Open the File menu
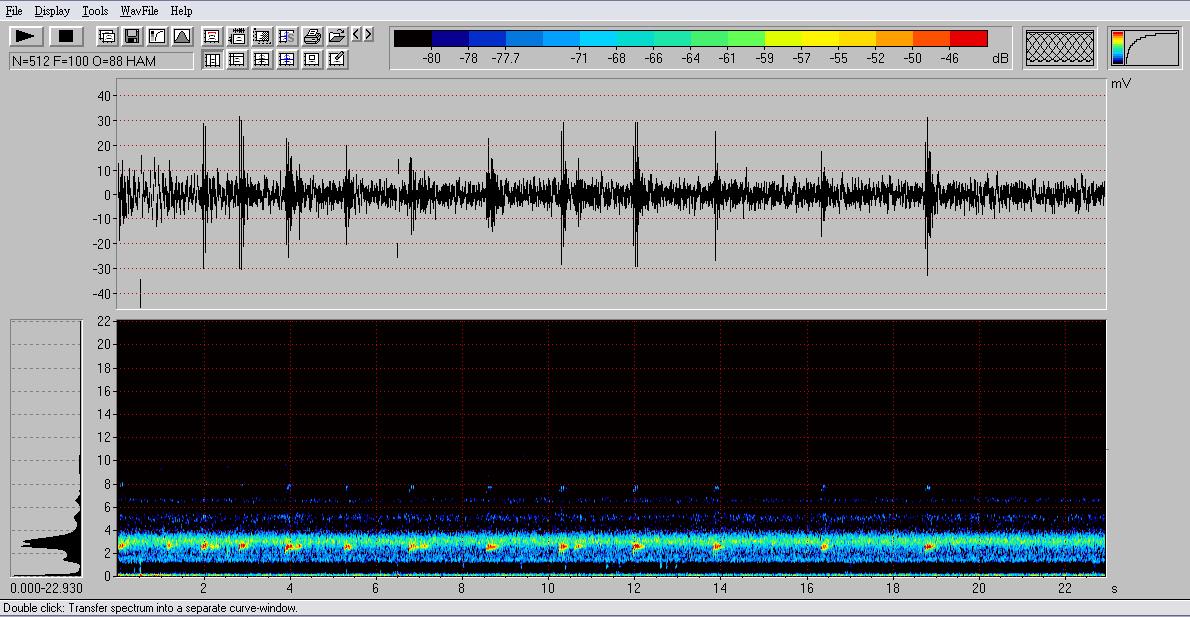The width and height of the screenshot is (1190, 617). coord(13,11)
